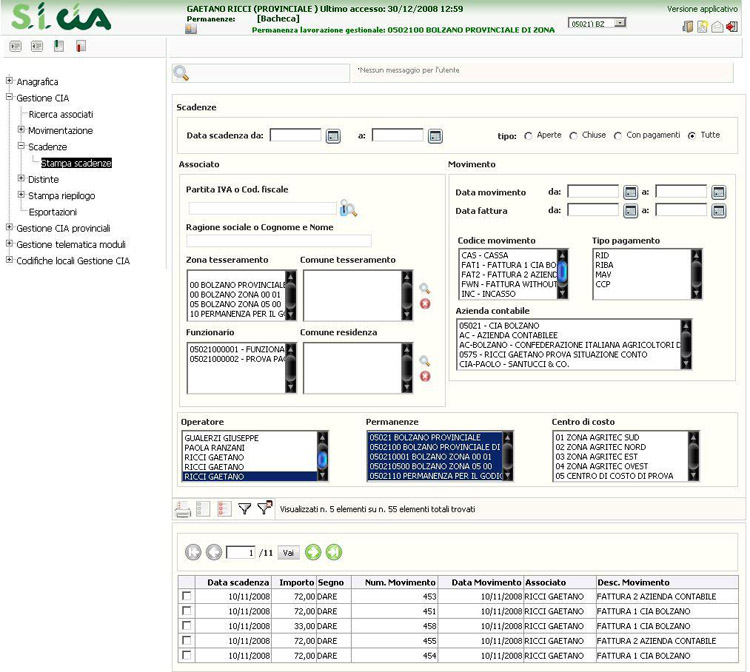Click the page number input field
This screenshot has height=672, width=750.
[x=240, y=553]
